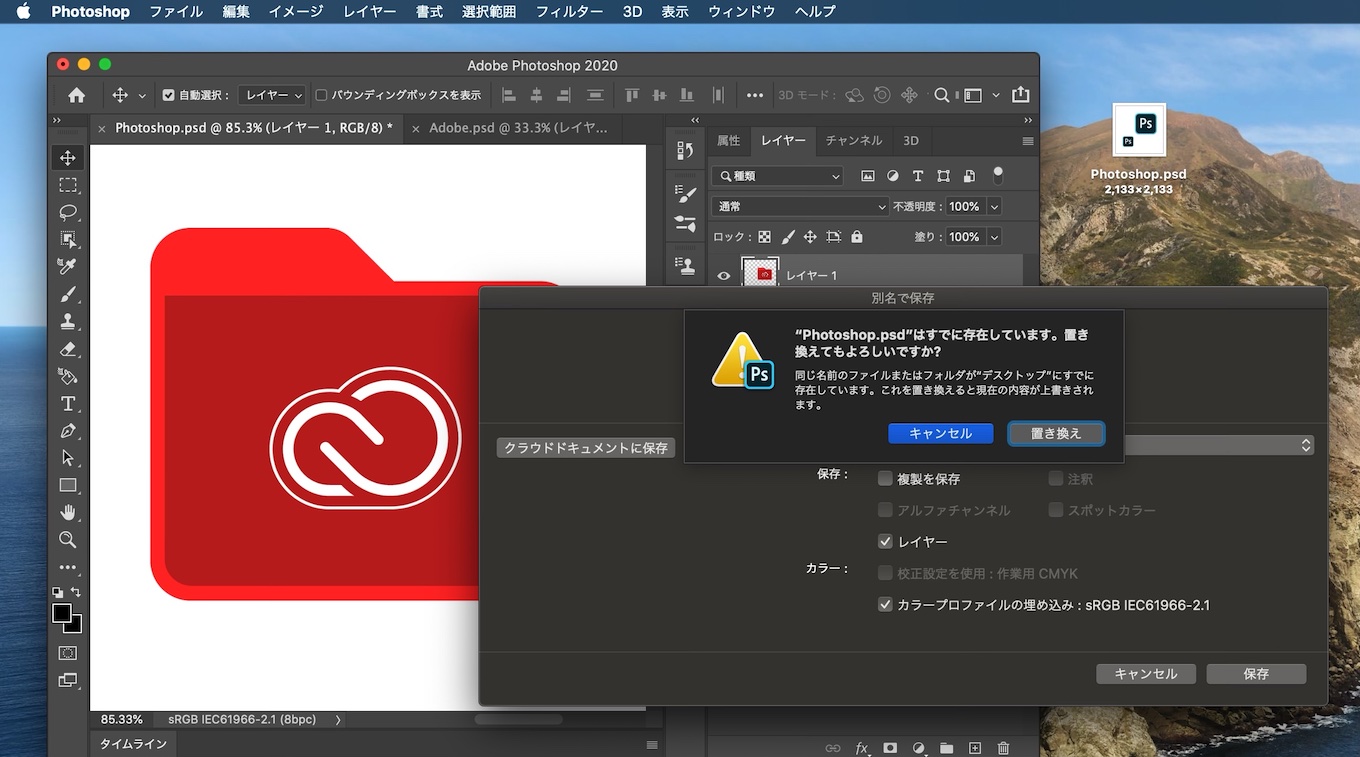
Task: Select the Move tool in left toolbar
Action: [68, 158]
